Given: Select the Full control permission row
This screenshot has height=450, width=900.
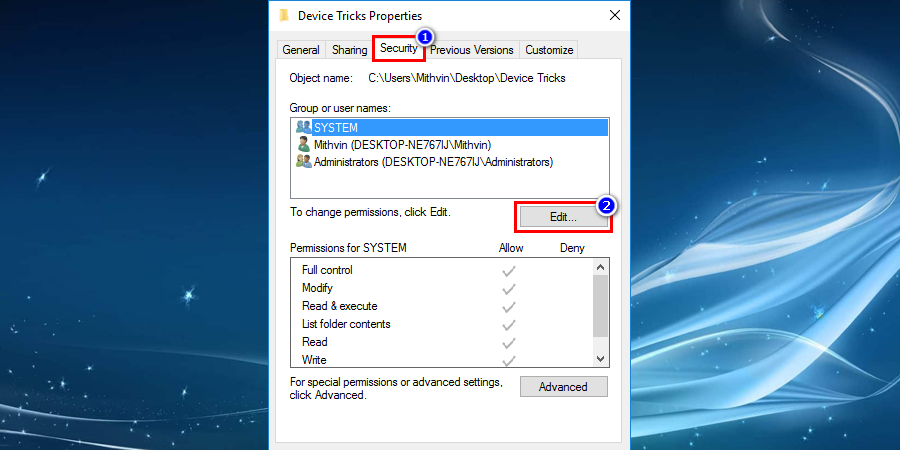Looking at the screenshot, I should pyautogui.click(x=441, y=270).
